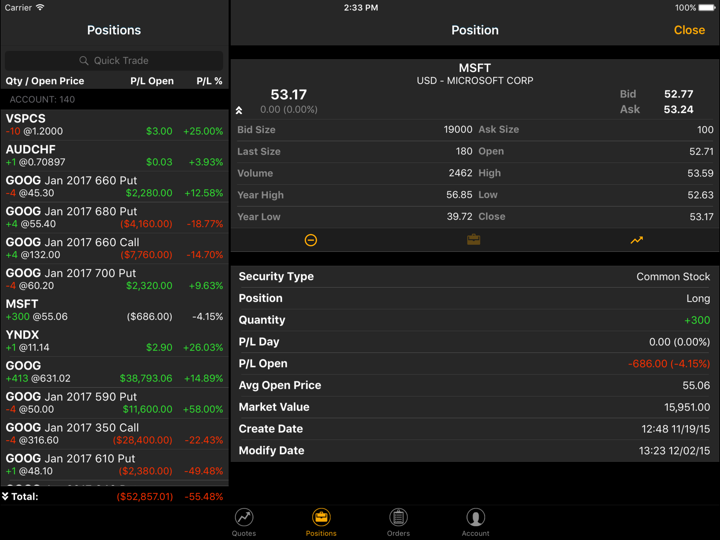Sort by the P/L % column header
Viewport: 720px width, 540px height.
(x=209, y=81)
